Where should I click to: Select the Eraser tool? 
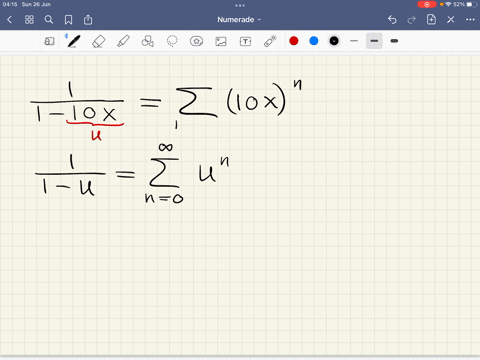[x=98, y=41]
